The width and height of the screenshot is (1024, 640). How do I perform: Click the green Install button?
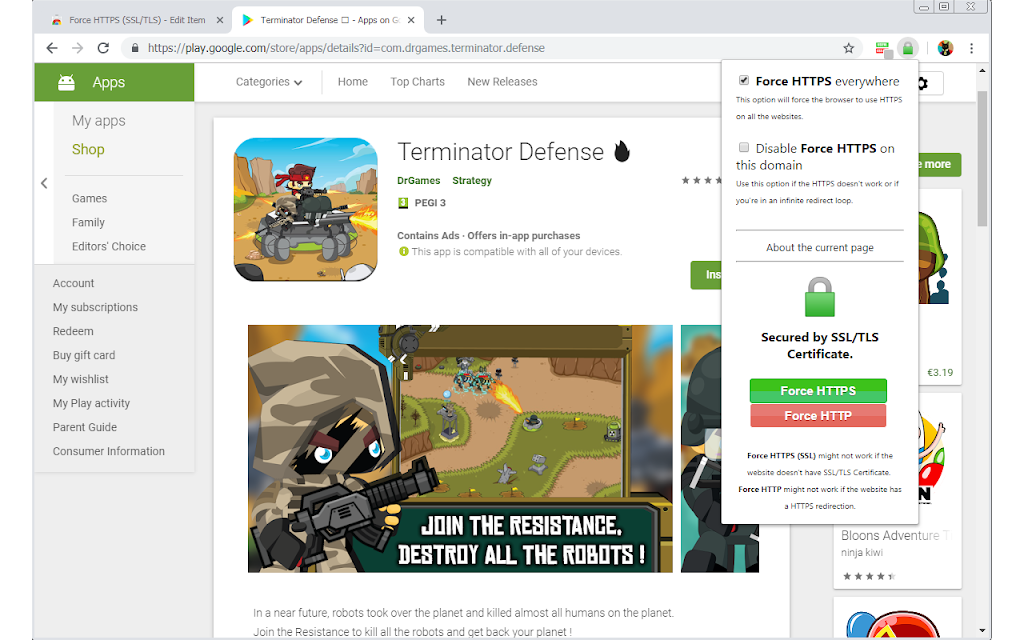[706, 275]
